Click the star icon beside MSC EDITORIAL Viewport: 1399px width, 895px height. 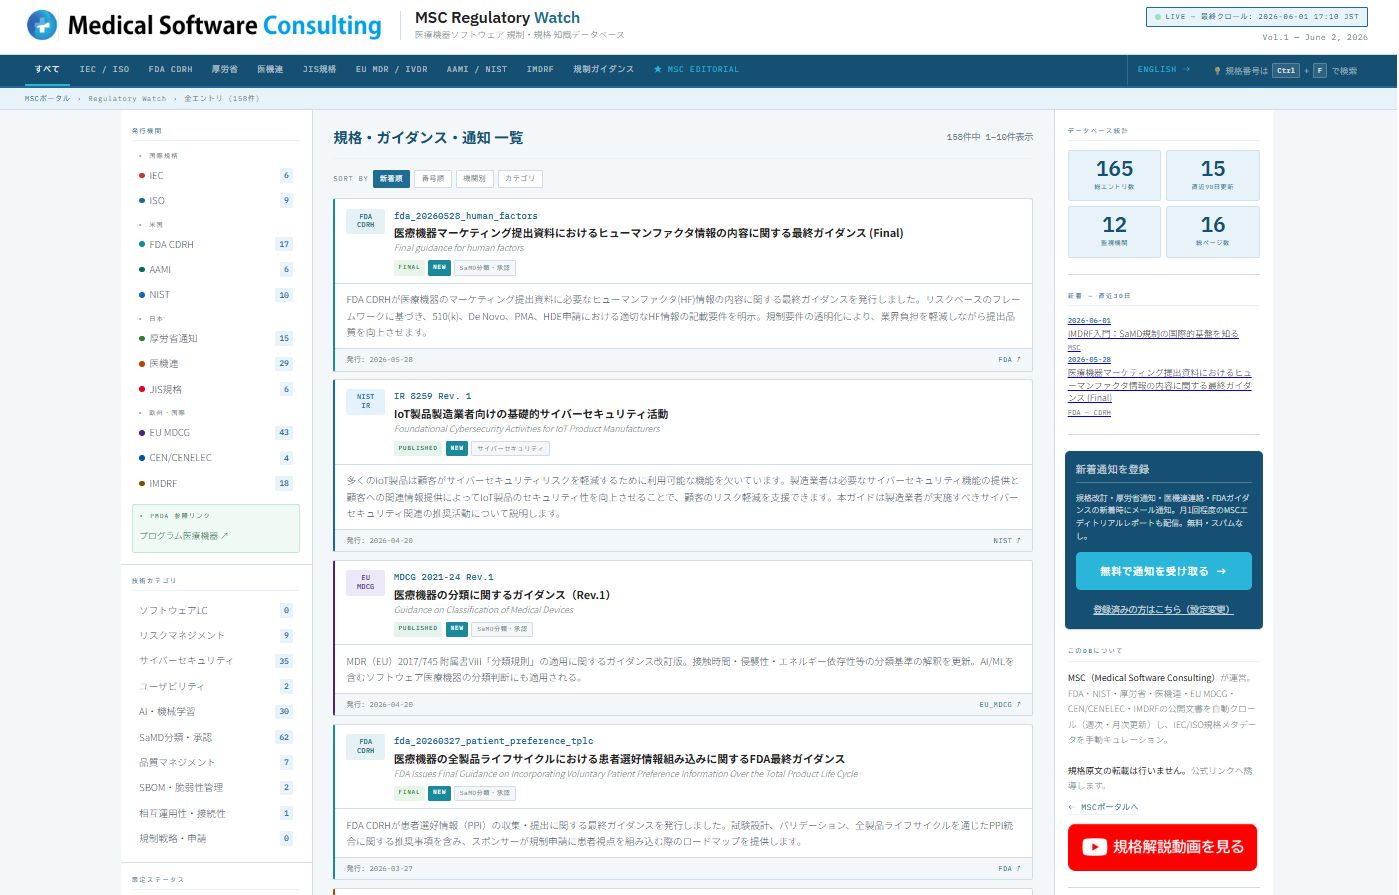point(657,69)
